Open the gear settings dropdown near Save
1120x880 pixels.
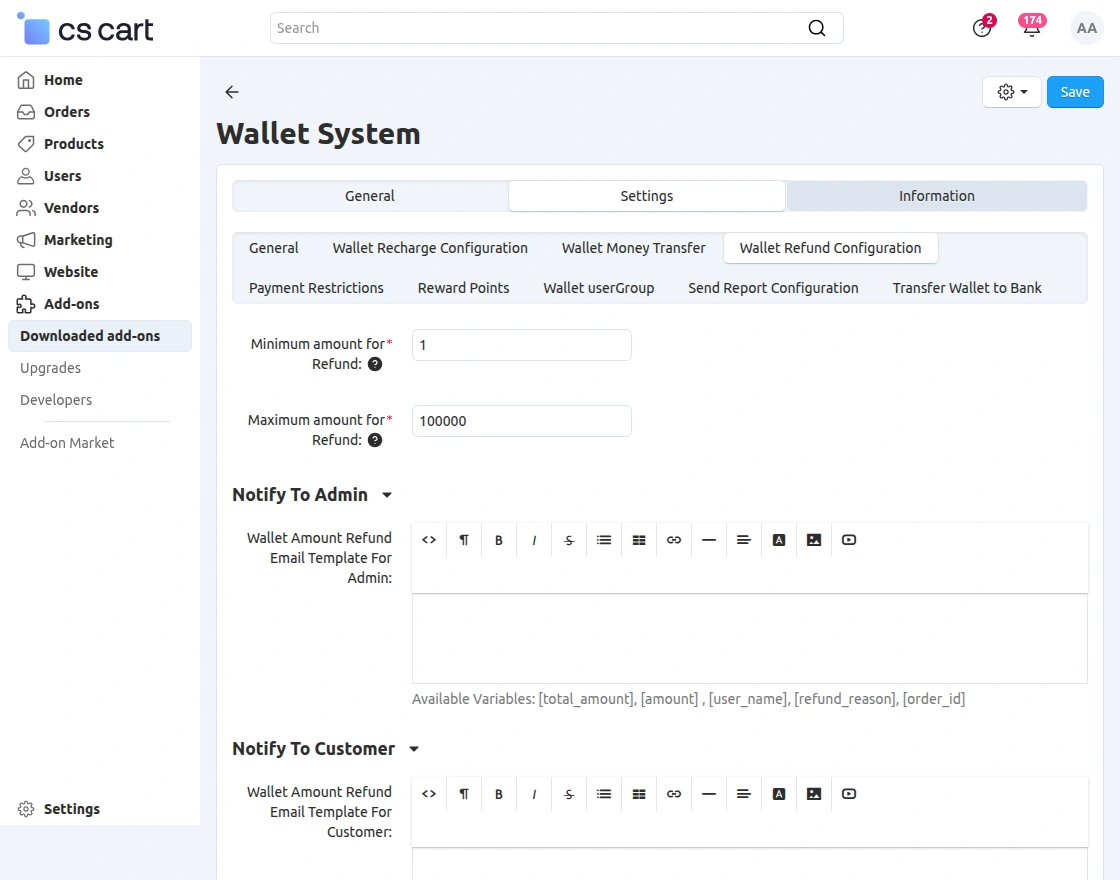tap(1011, 91)
